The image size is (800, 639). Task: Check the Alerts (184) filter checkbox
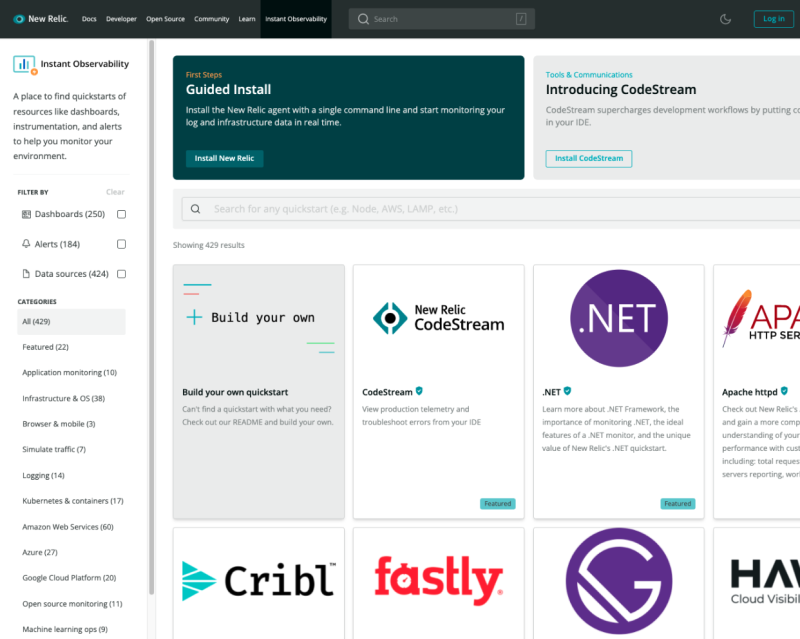[121, 244]
